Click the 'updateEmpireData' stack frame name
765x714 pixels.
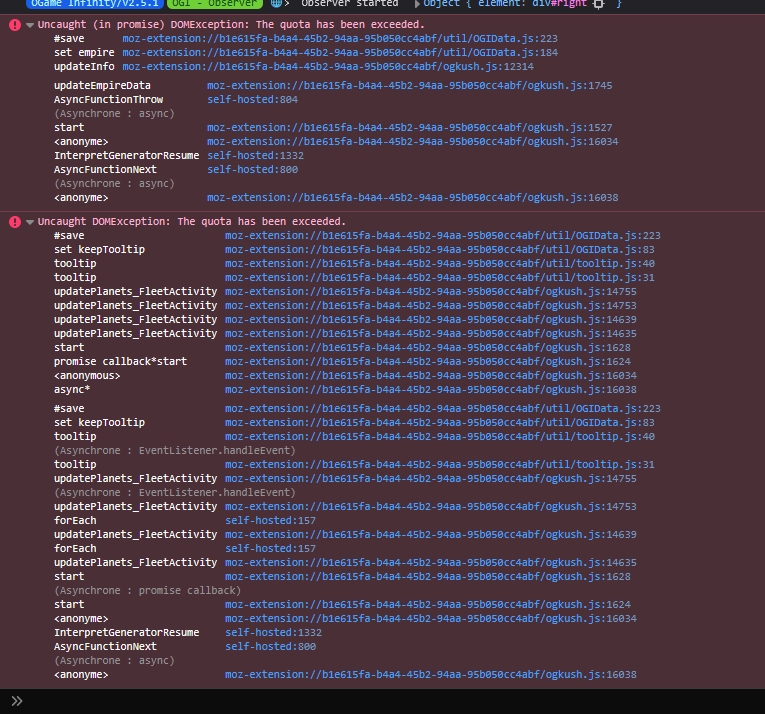click(102, 86)
